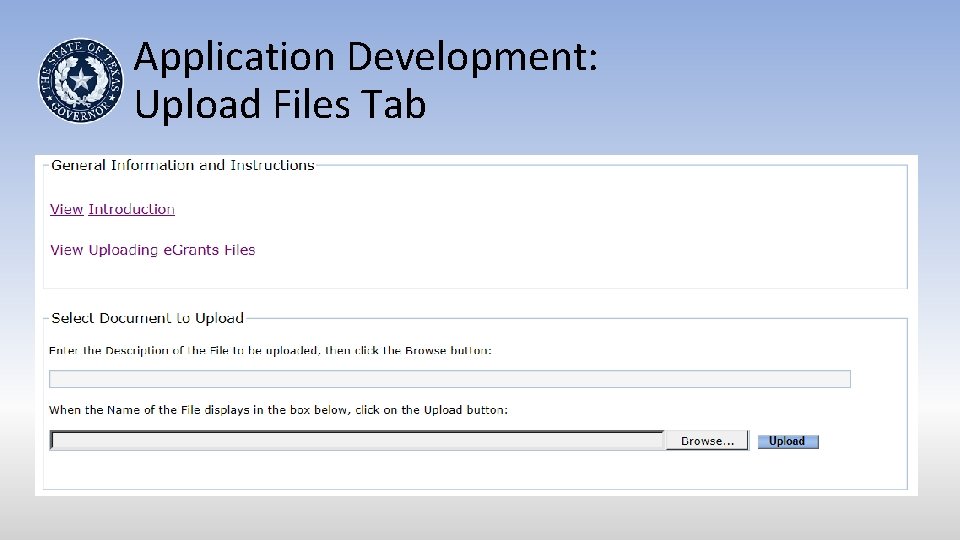960x540 pixels.
Task: Select 'General Information and Instructions' heading text
Action: pyautogui.click(x=182, y=165)
